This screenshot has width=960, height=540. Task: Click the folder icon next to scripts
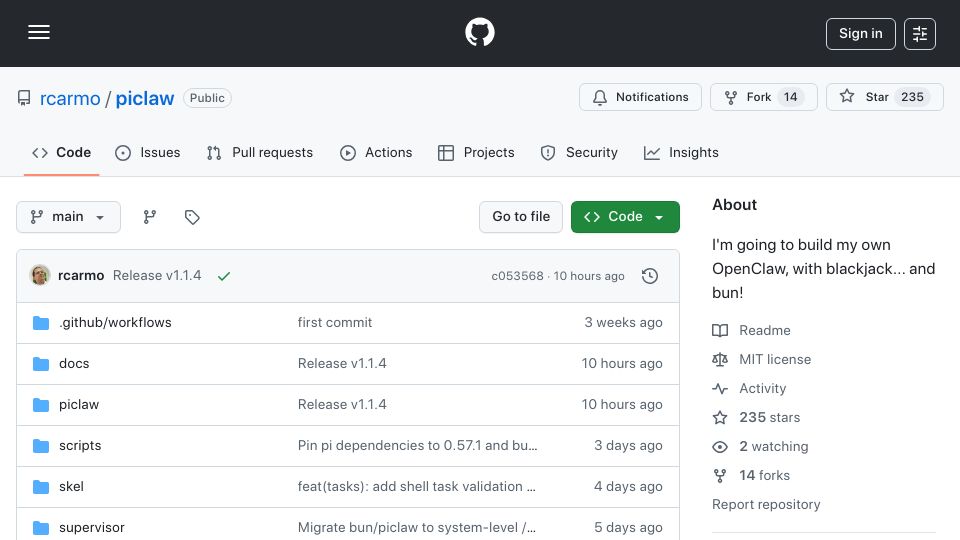coord(41,446)
